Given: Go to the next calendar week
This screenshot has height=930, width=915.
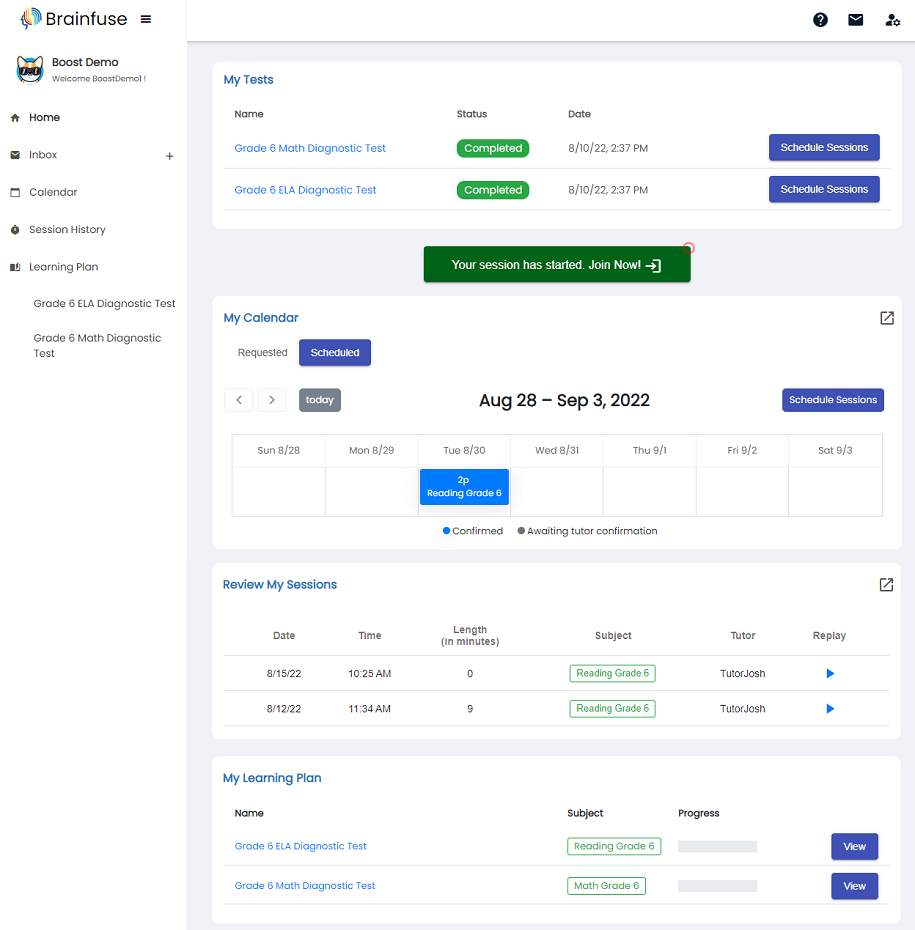Looking at the screenshot, I should point(272,400).
